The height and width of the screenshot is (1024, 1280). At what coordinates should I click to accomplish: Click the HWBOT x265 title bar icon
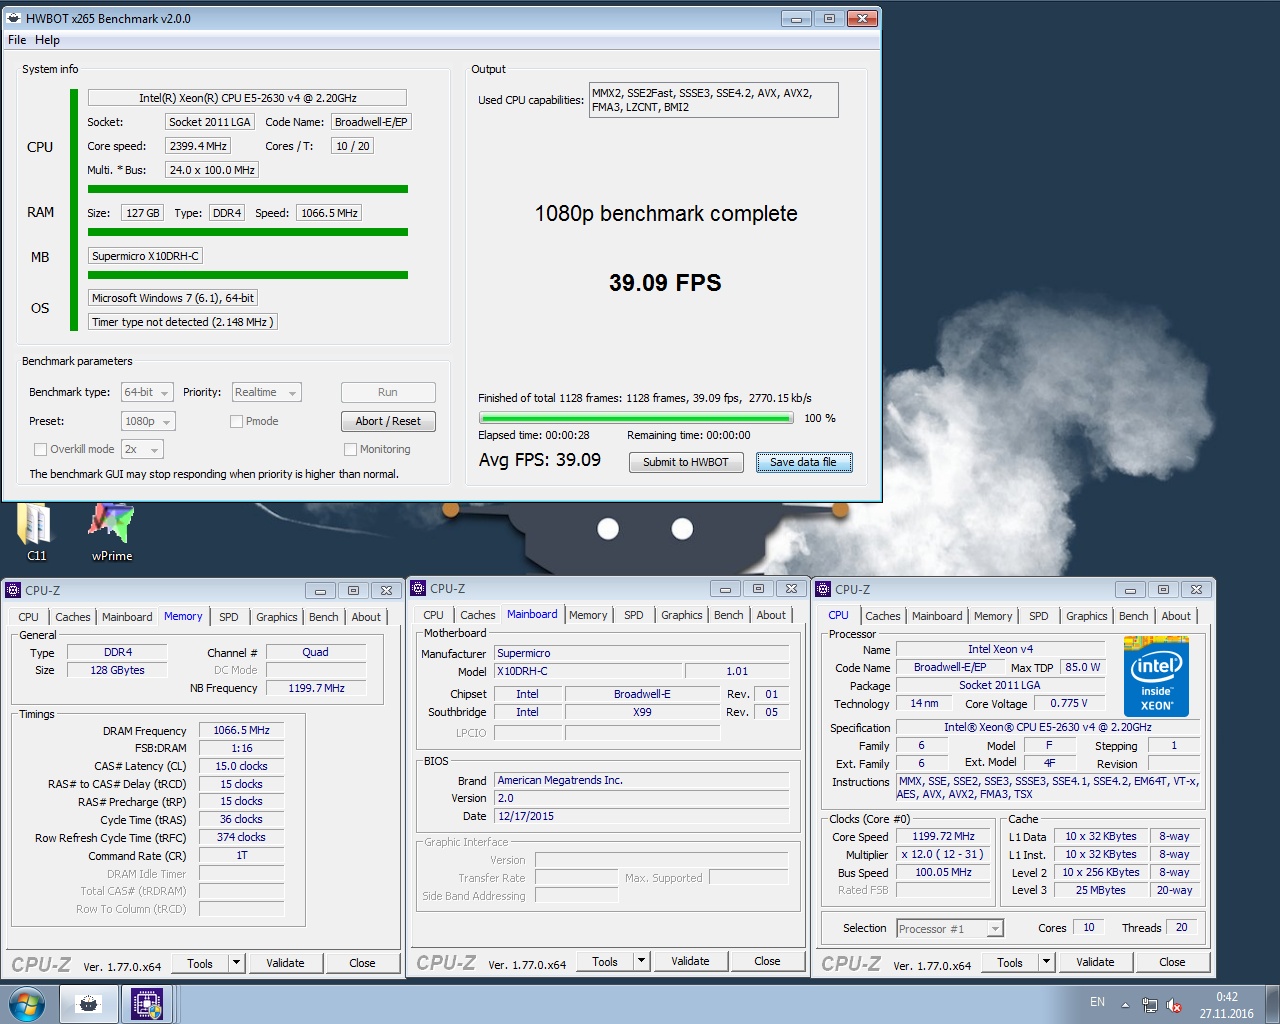[x=14, y=18]
